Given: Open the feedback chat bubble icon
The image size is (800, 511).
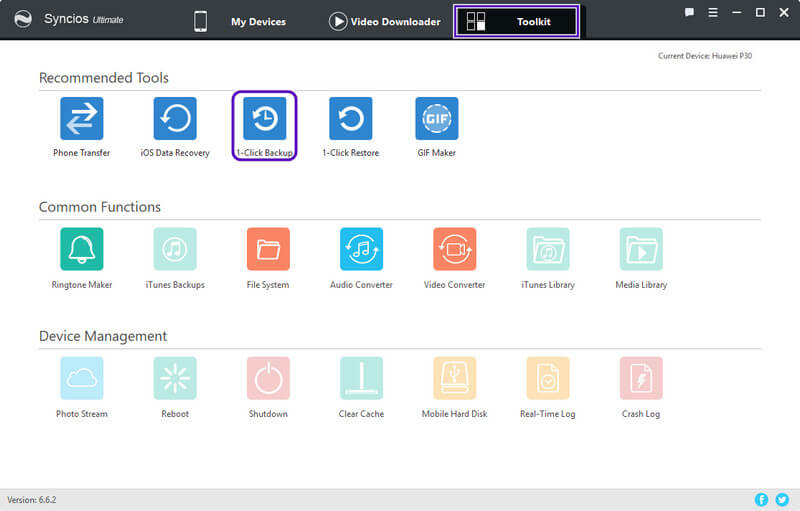Looking at the screenshot, I should 689,12.
